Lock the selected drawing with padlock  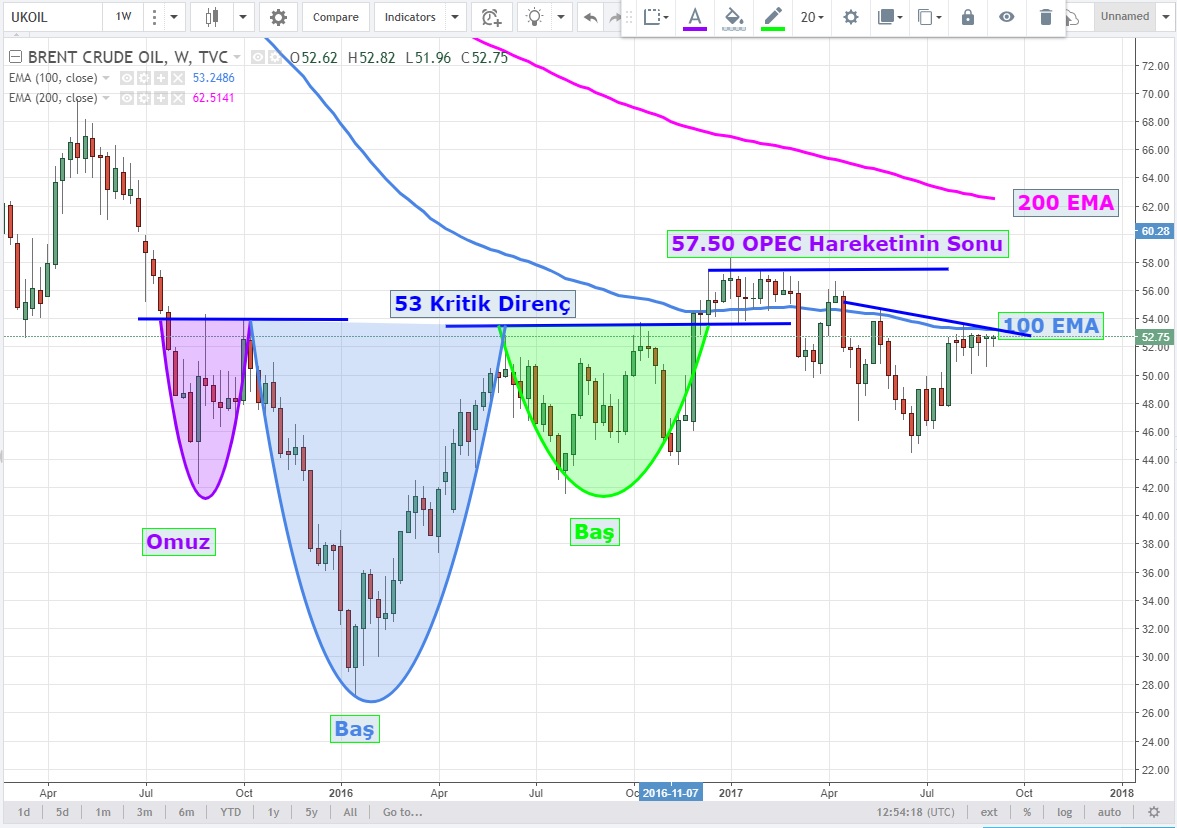click(967, 17)
